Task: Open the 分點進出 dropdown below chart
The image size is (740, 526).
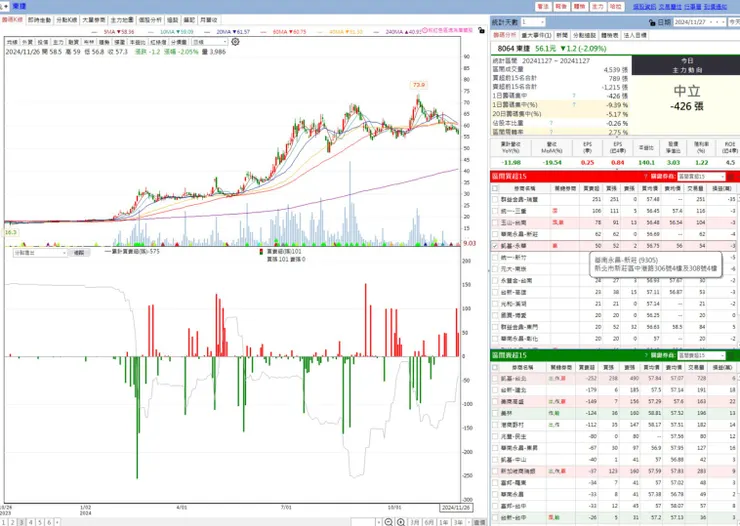Action: tap(40, 253)
